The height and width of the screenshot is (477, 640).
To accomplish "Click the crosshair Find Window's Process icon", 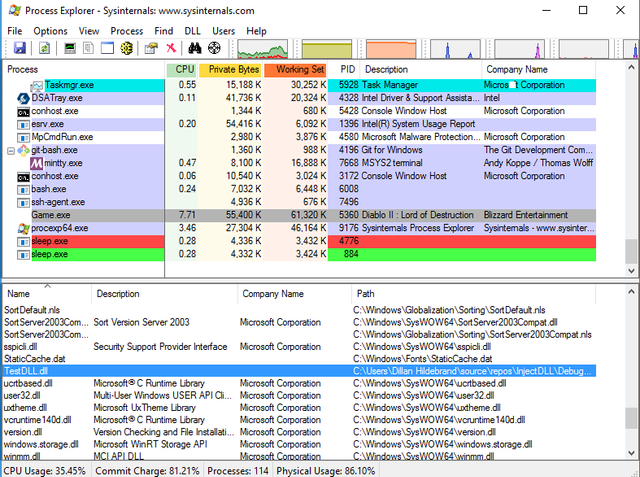I will click(x=215, y=48).
